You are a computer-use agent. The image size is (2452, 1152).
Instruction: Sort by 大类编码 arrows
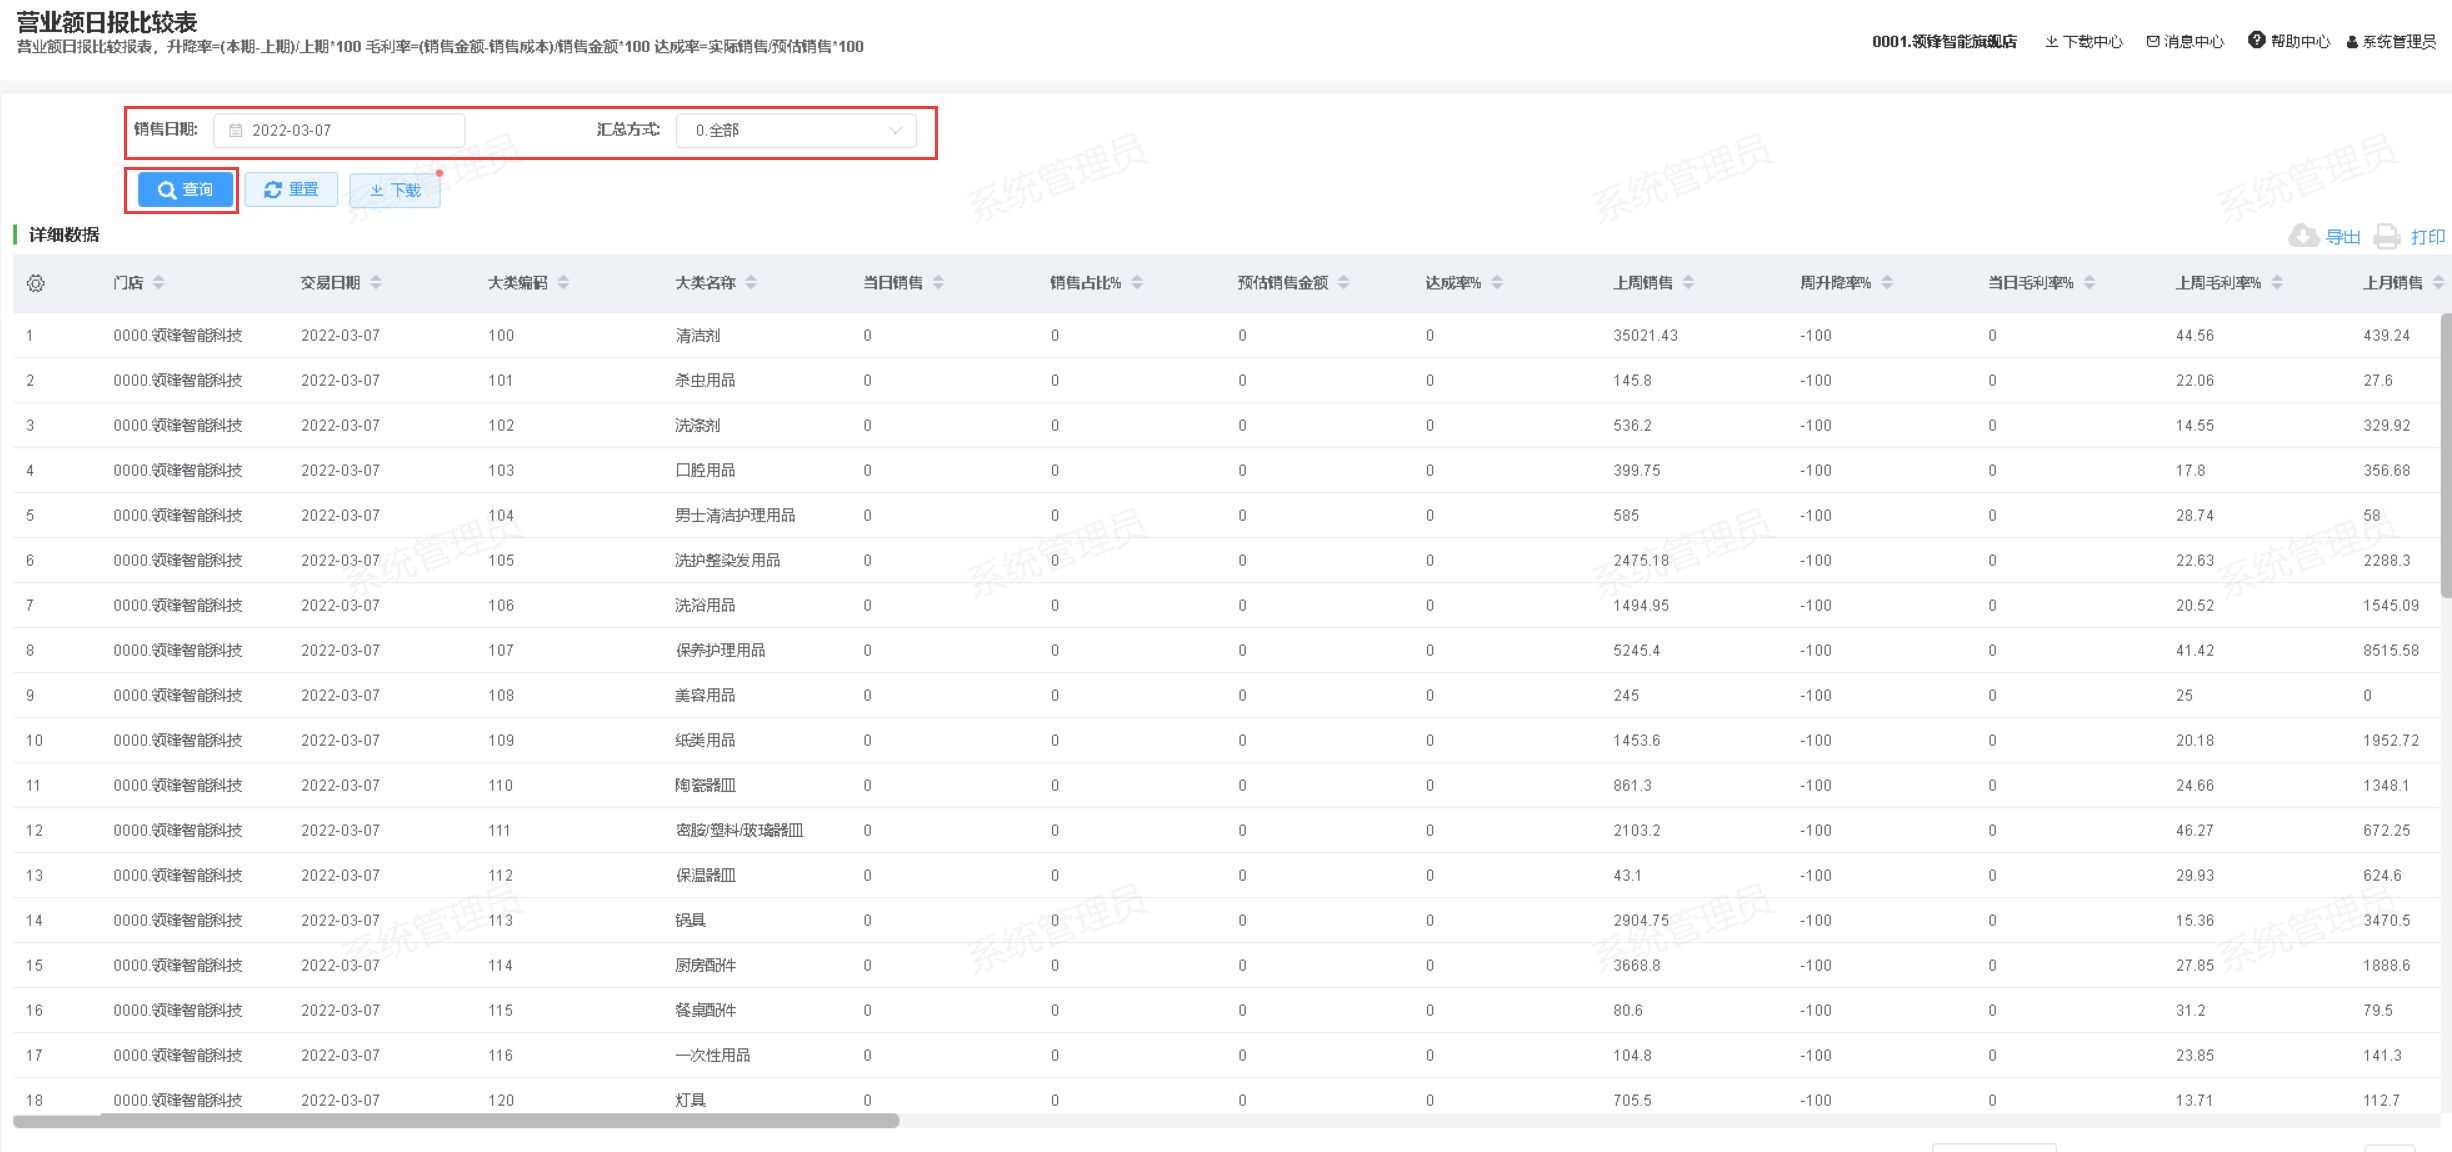(564, 283)
